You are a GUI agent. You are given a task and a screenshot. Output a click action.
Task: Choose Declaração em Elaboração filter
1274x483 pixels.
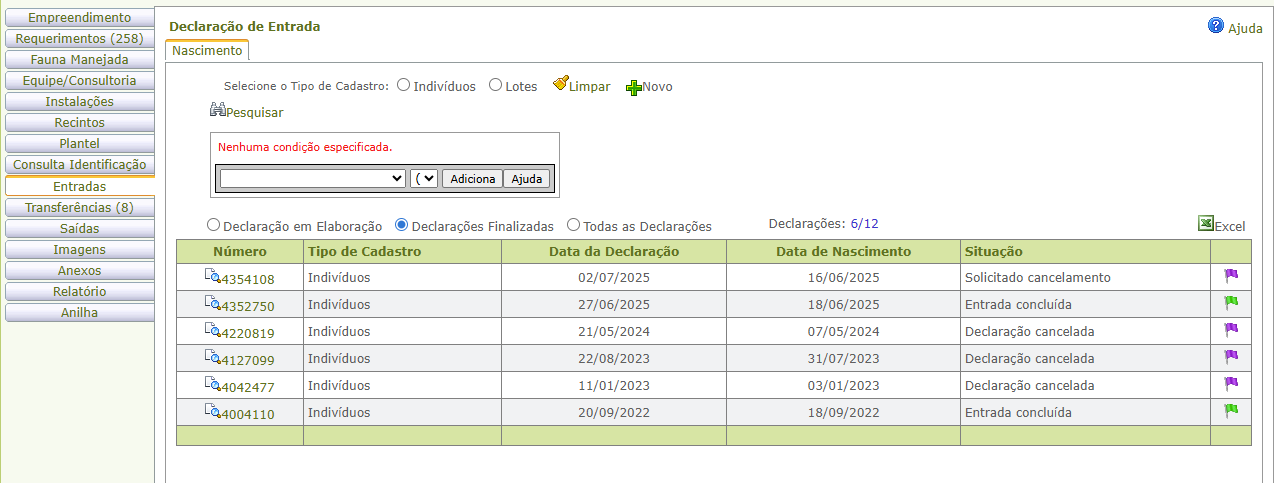[x=213, y=226]
